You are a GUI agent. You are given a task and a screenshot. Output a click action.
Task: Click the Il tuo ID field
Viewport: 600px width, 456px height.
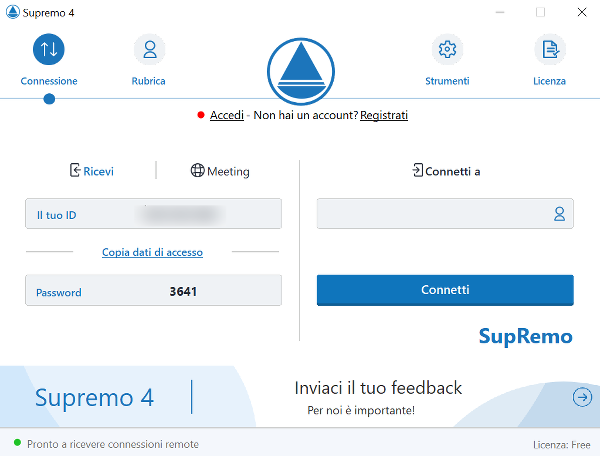click(153, 213)
